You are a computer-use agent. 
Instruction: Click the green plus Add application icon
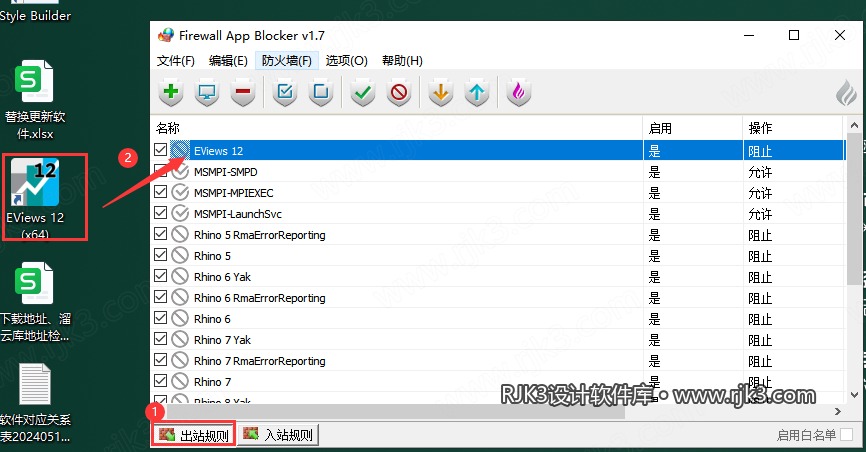click(171, 92)
